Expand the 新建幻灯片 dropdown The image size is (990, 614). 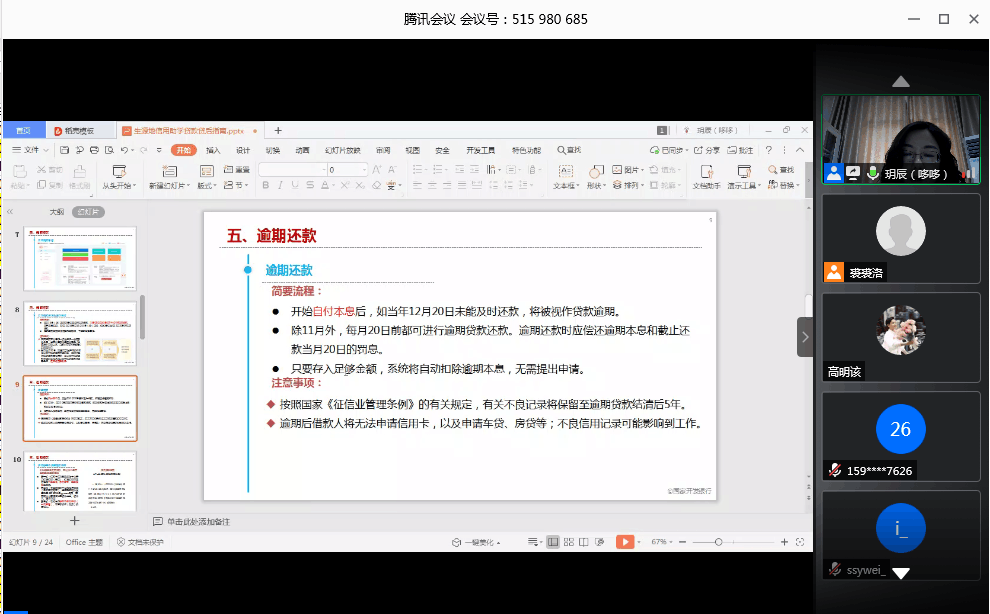(x=167, y=186)
